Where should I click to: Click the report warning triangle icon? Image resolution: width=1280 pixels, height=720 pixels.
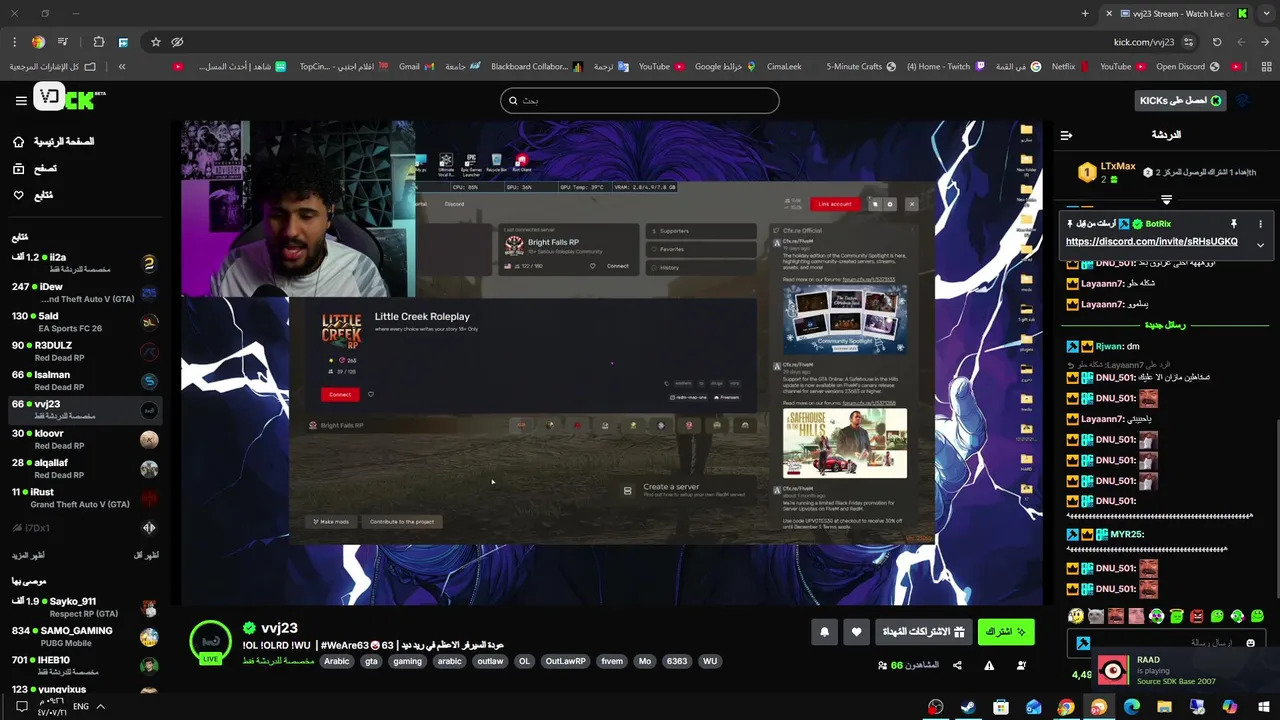pos(989,665)
